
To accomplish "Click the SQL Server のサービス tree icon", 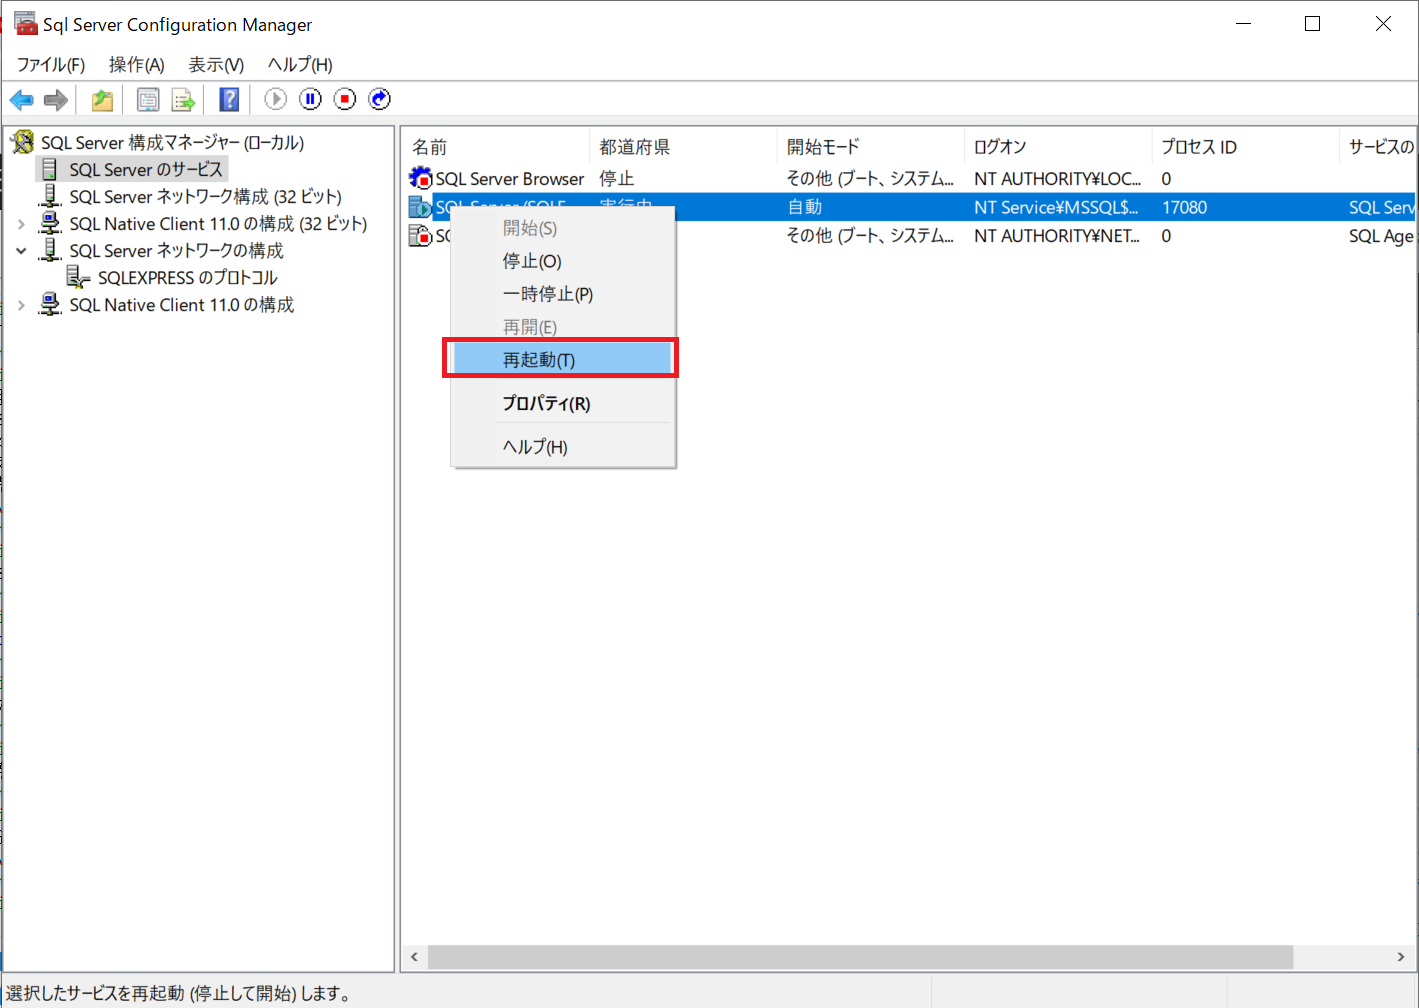I will (50, 169).
